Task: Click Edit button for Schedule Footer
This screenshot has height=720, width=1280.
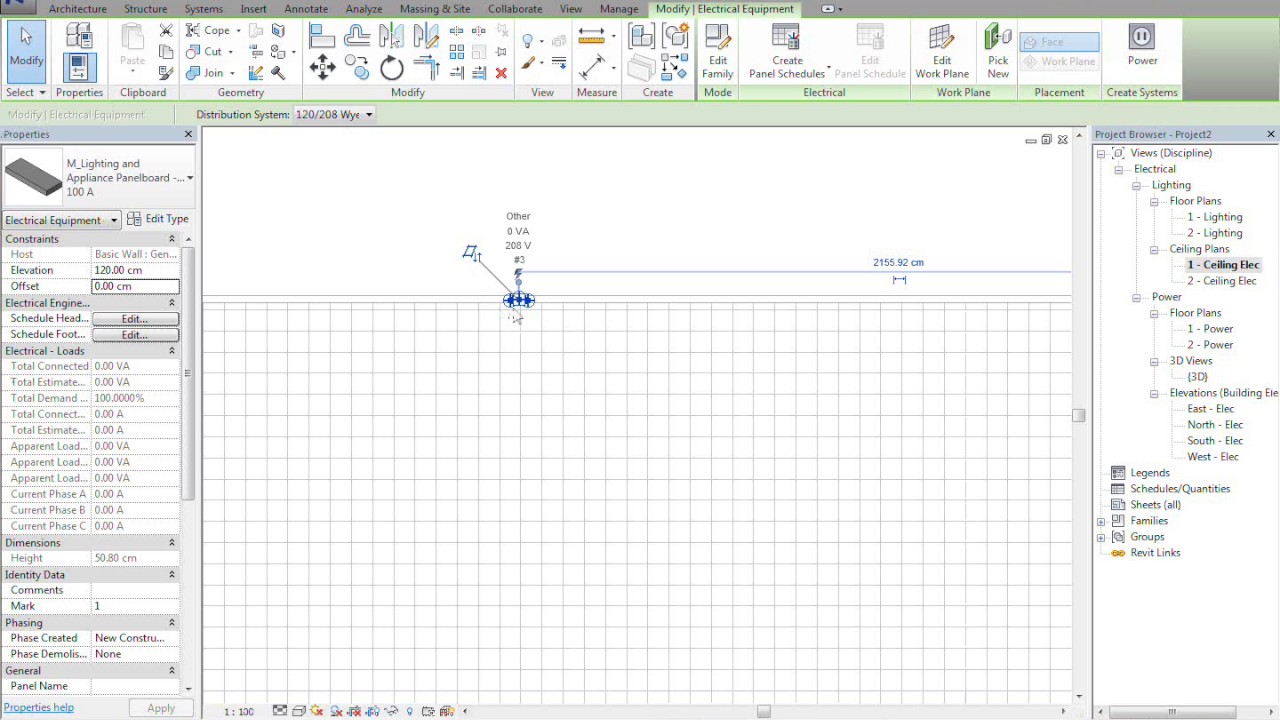Action: (135, 335)
